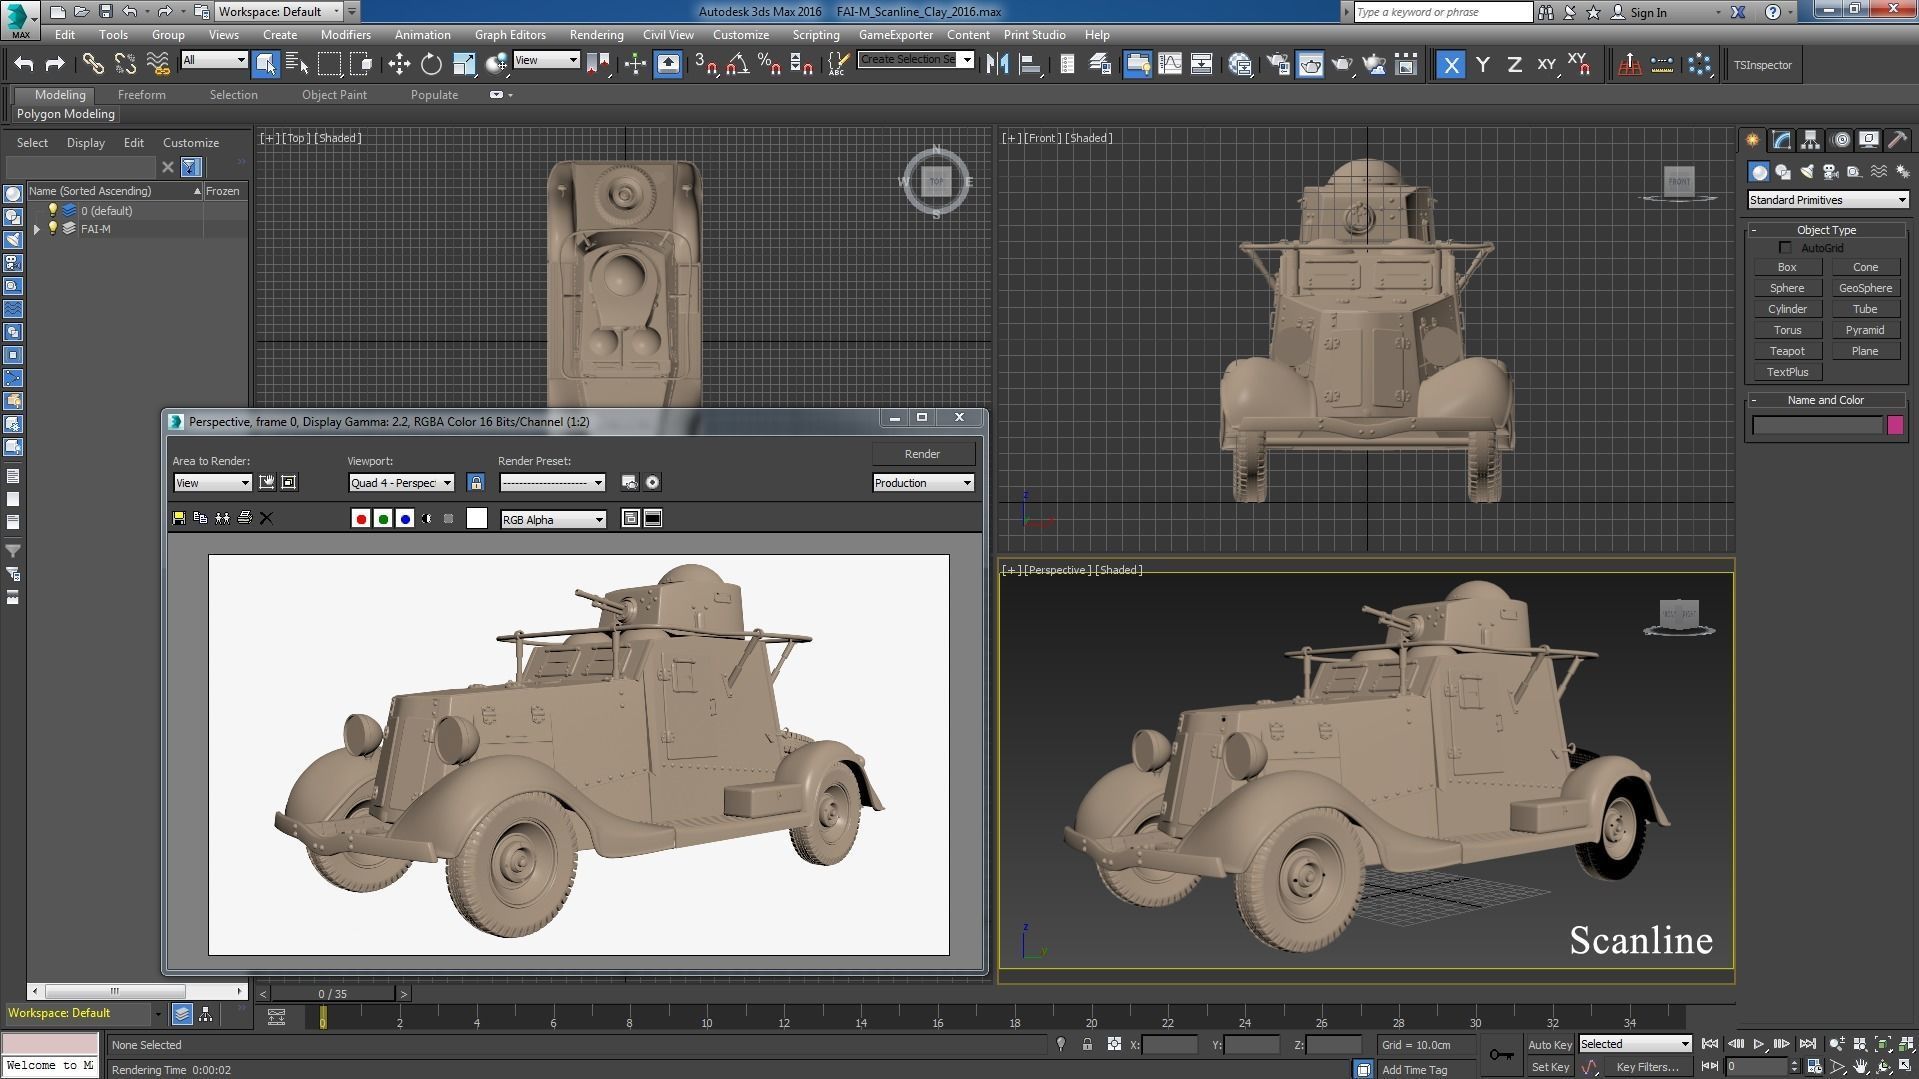Open the Modifiers menu

point(346,34)
